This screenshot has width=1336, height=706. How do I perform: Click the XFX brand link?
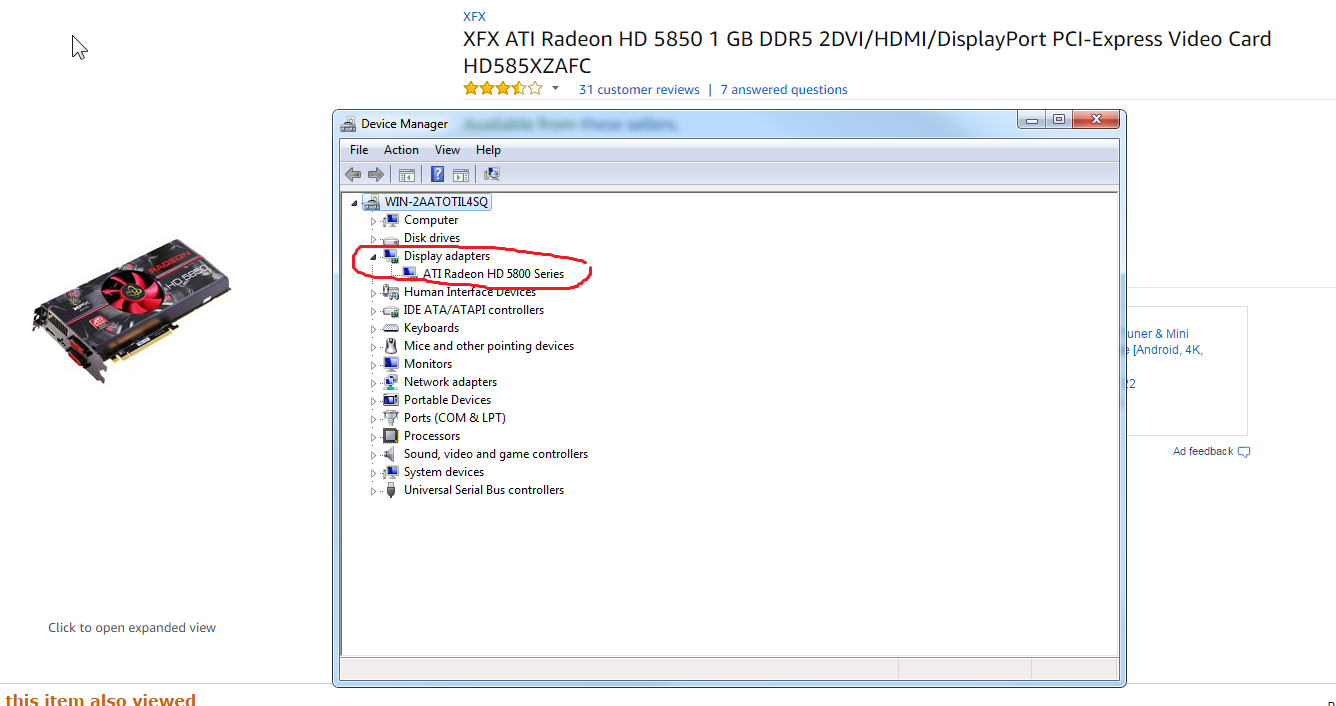point(474,17)
